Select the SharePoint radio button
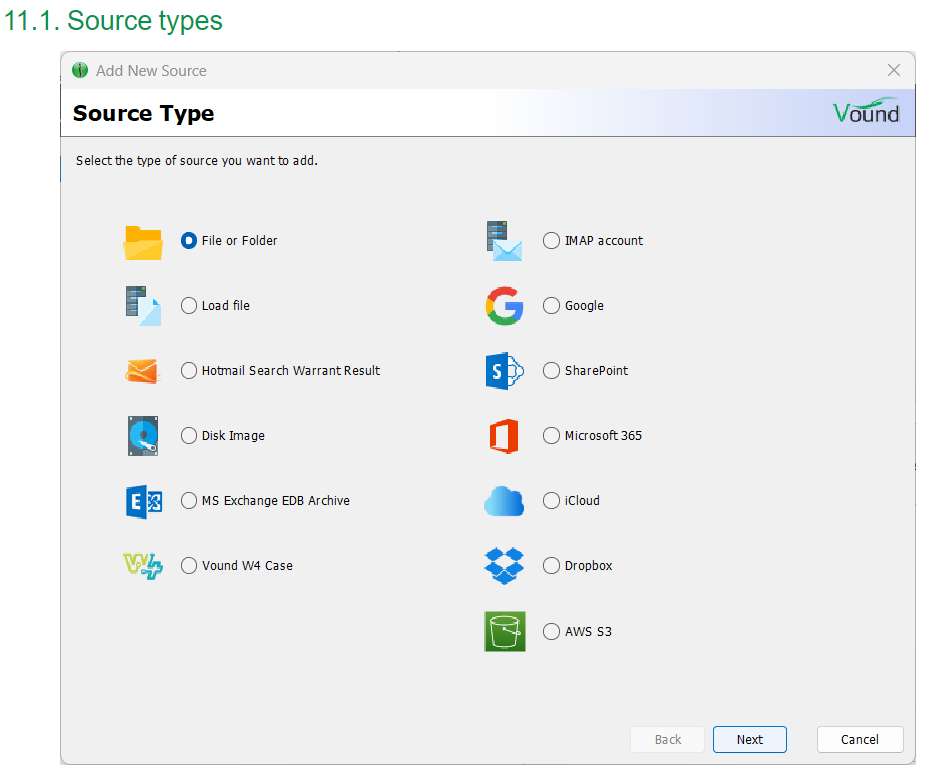 click(x=551, y=370)
